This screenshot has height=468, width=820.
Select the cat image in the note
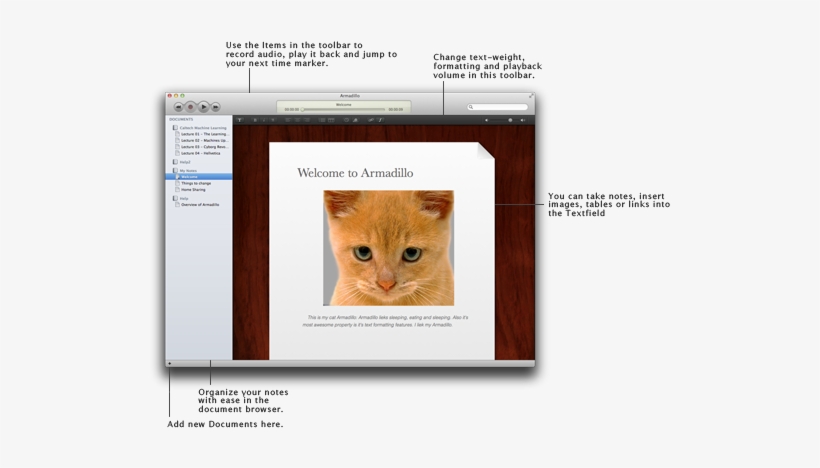point(389,248)
